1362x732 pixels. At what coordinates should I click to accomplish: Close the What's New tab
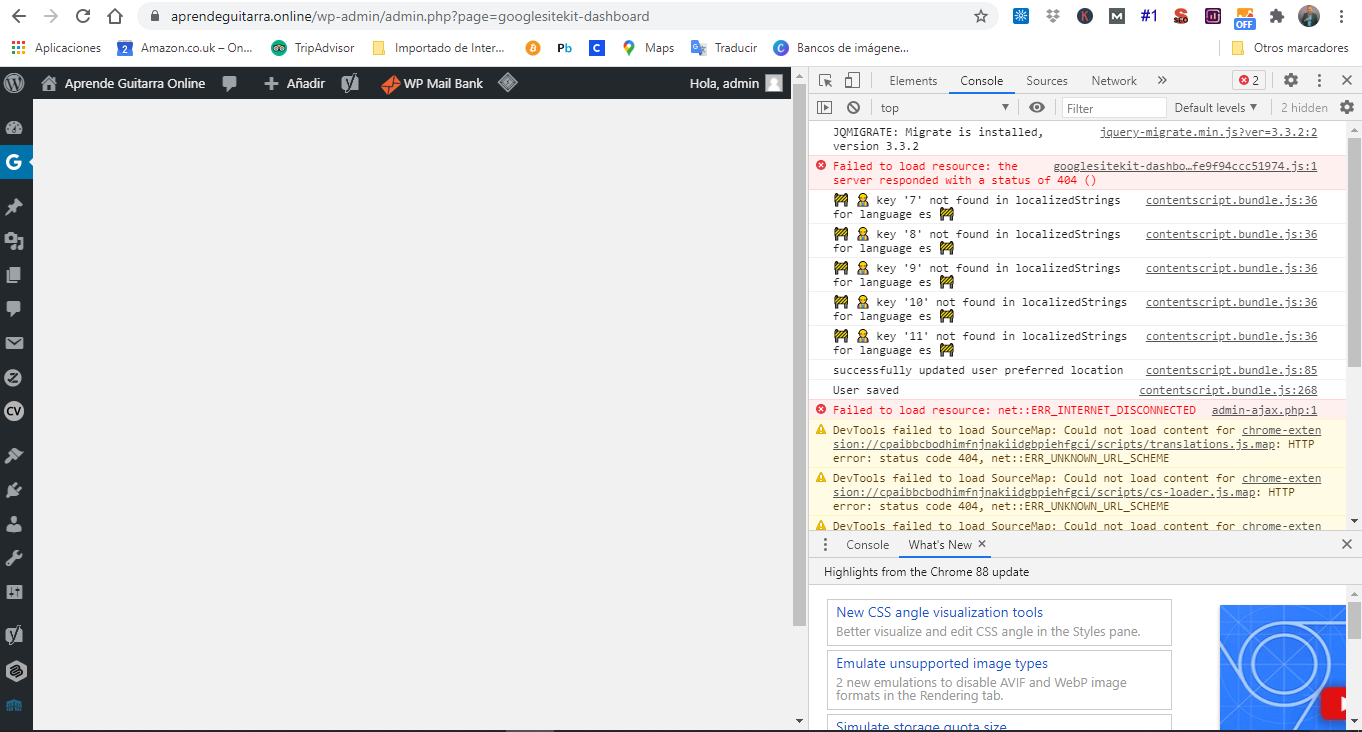982,544
